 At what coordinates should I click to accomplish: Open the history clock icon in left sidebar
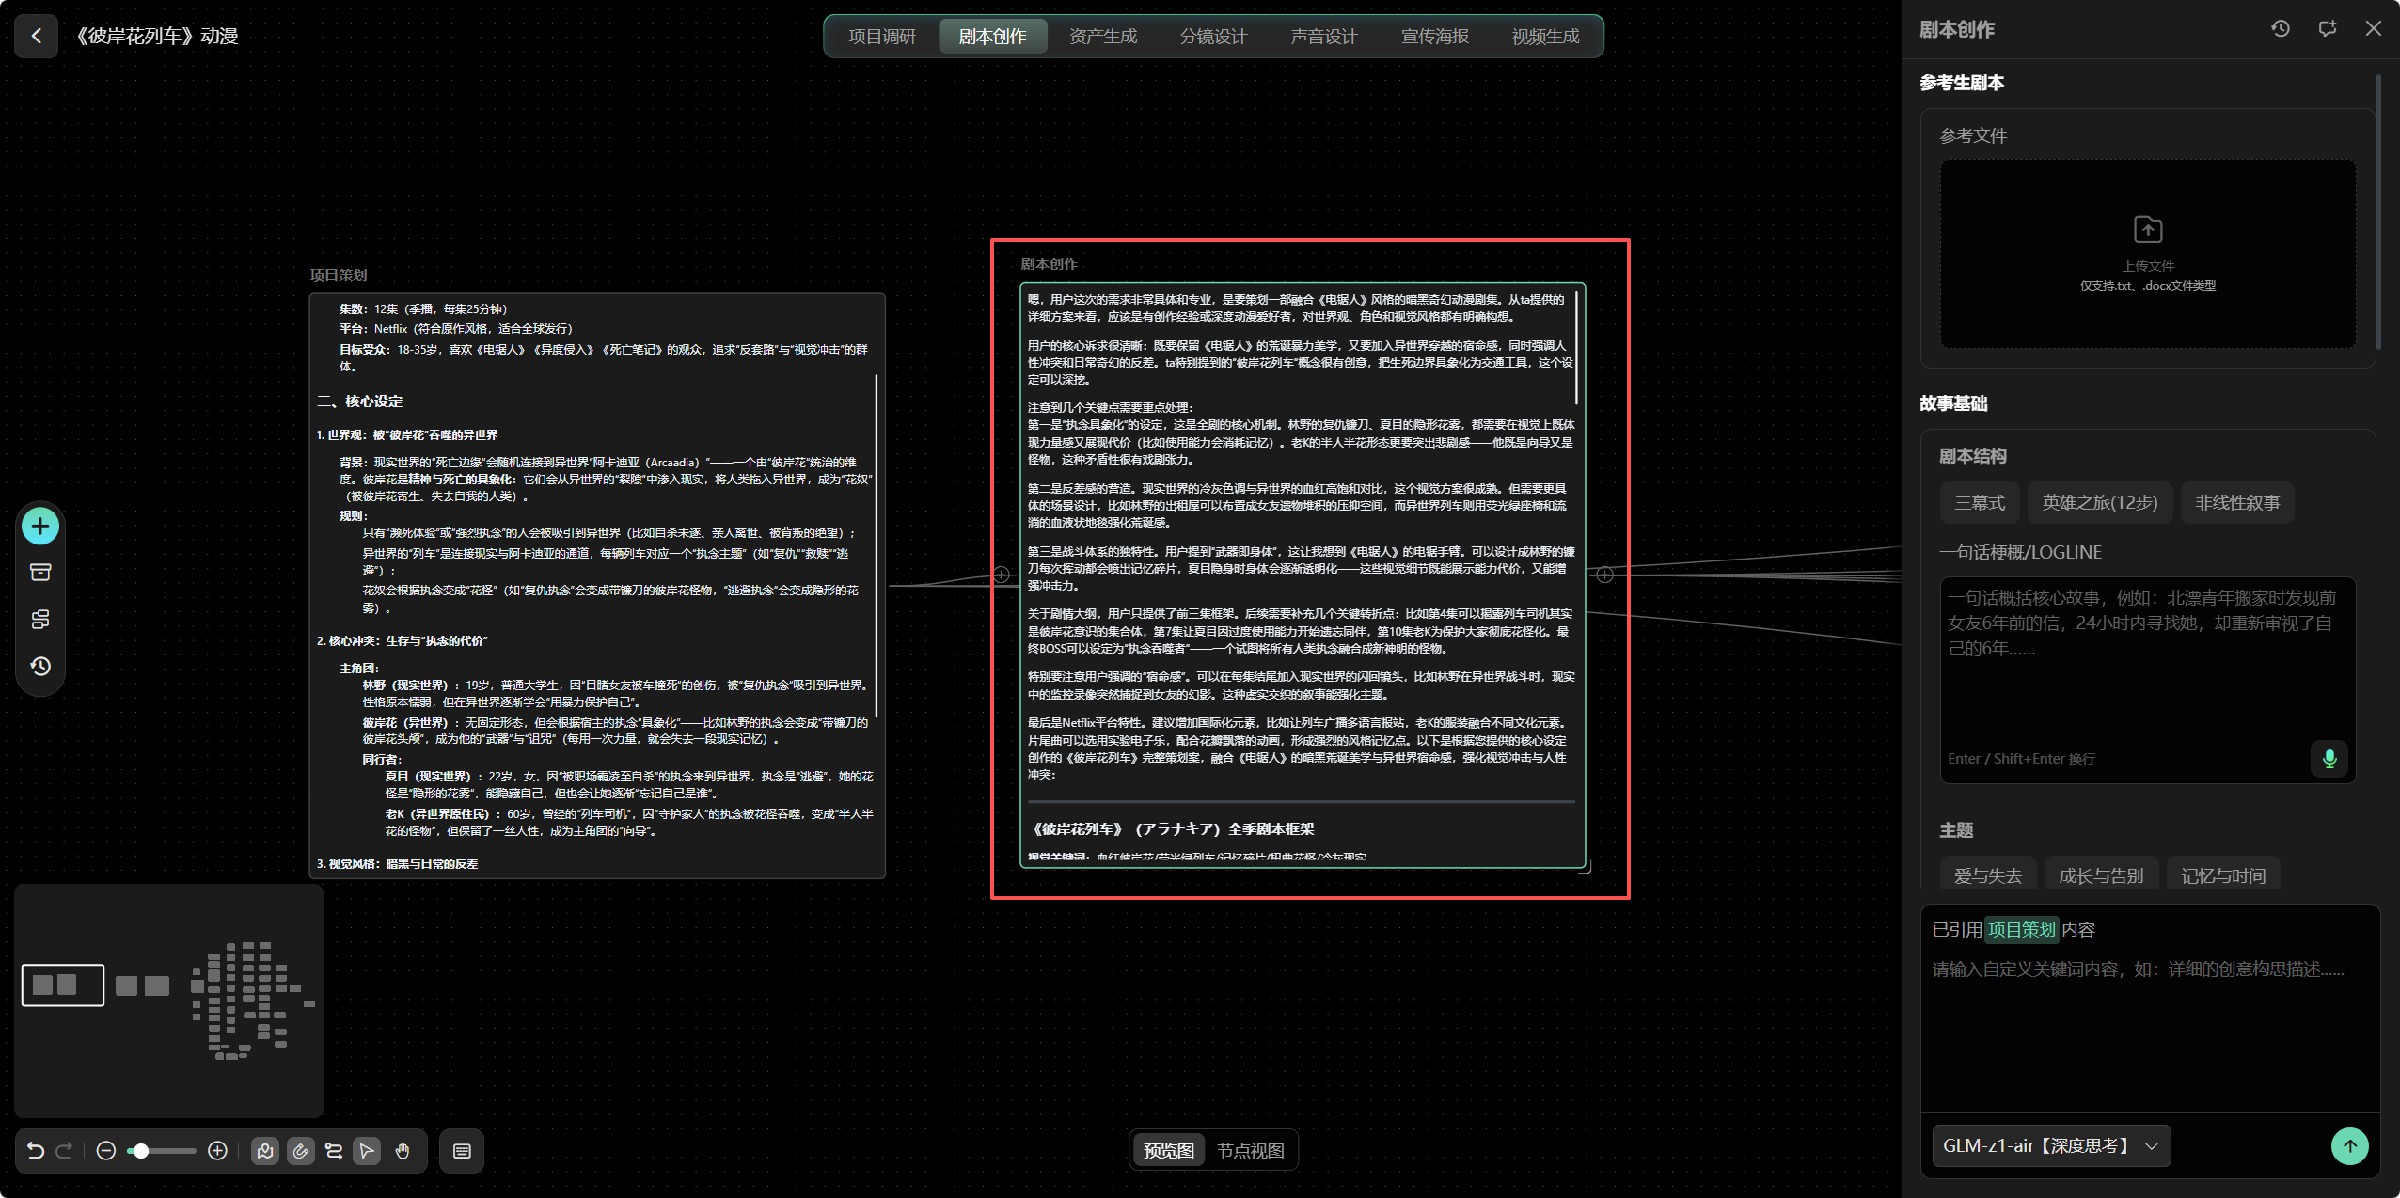(x=40, y=666)
